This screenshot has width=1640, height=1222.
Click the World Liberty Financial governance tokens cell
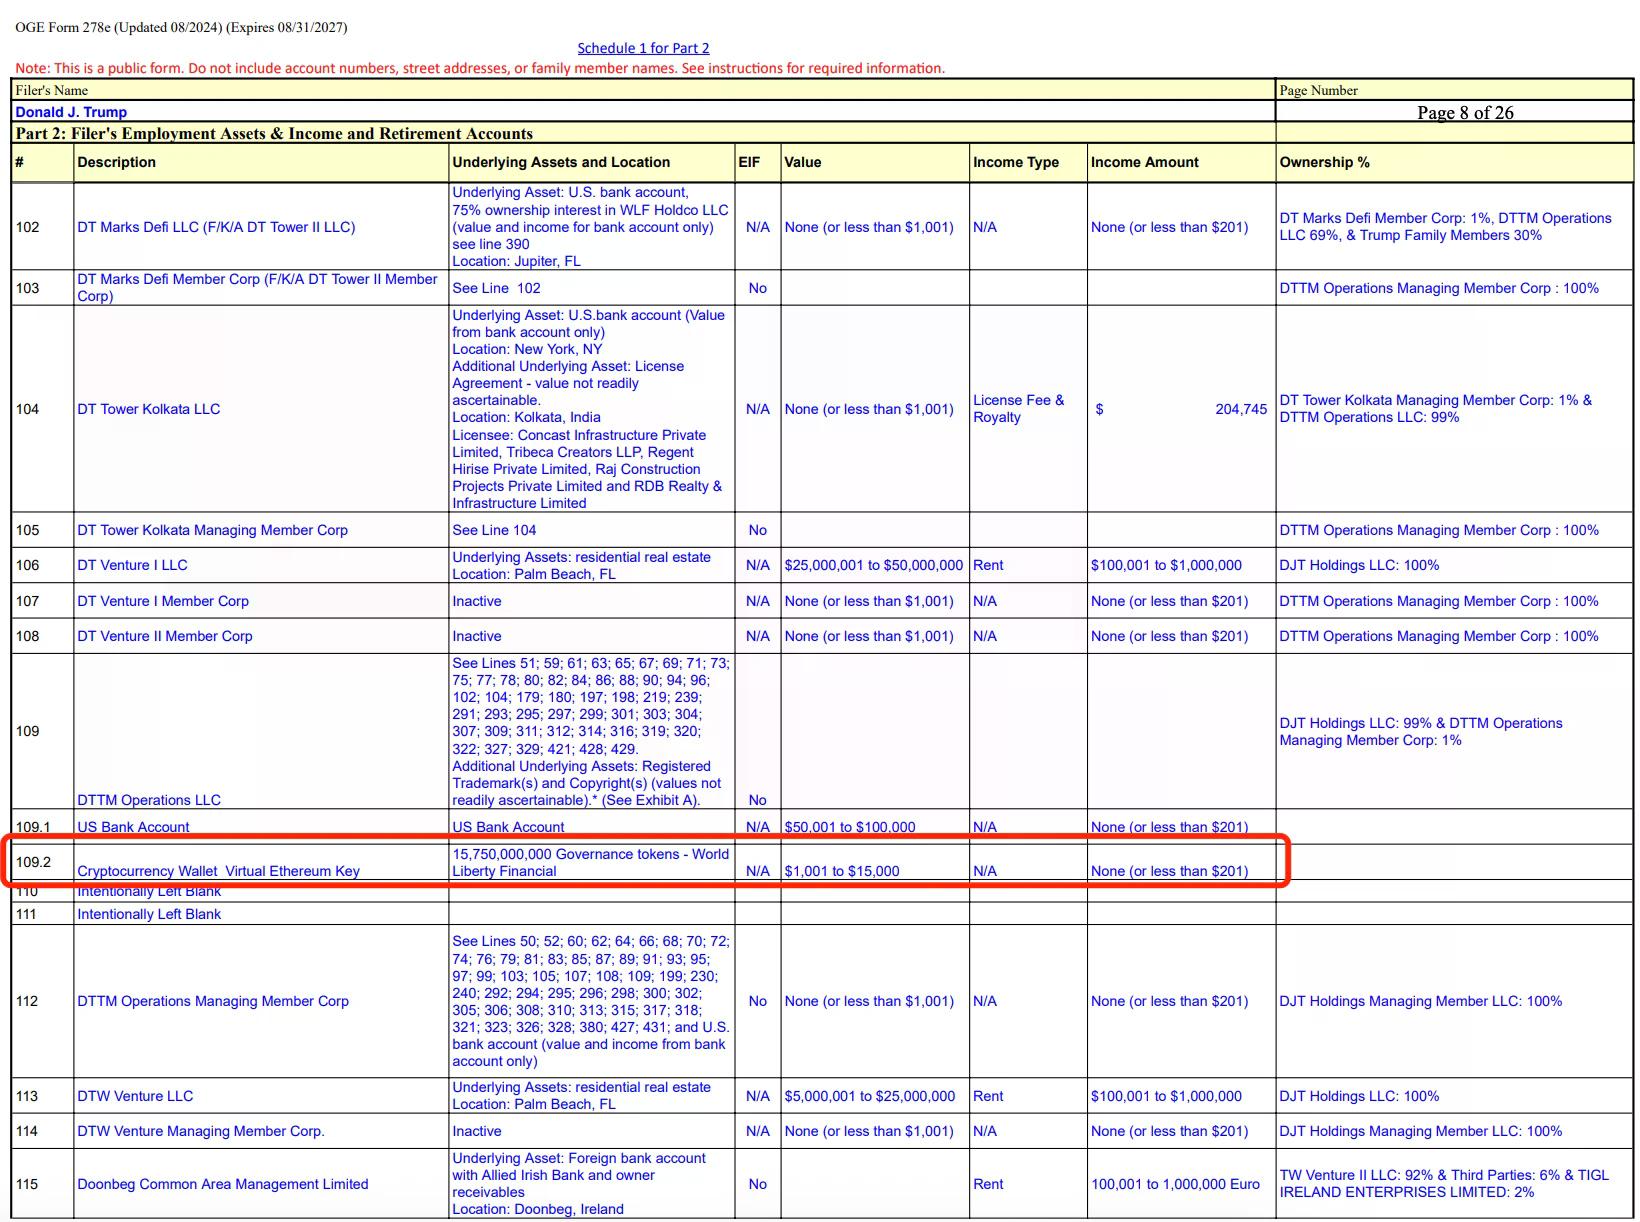[x=590, y=862]
